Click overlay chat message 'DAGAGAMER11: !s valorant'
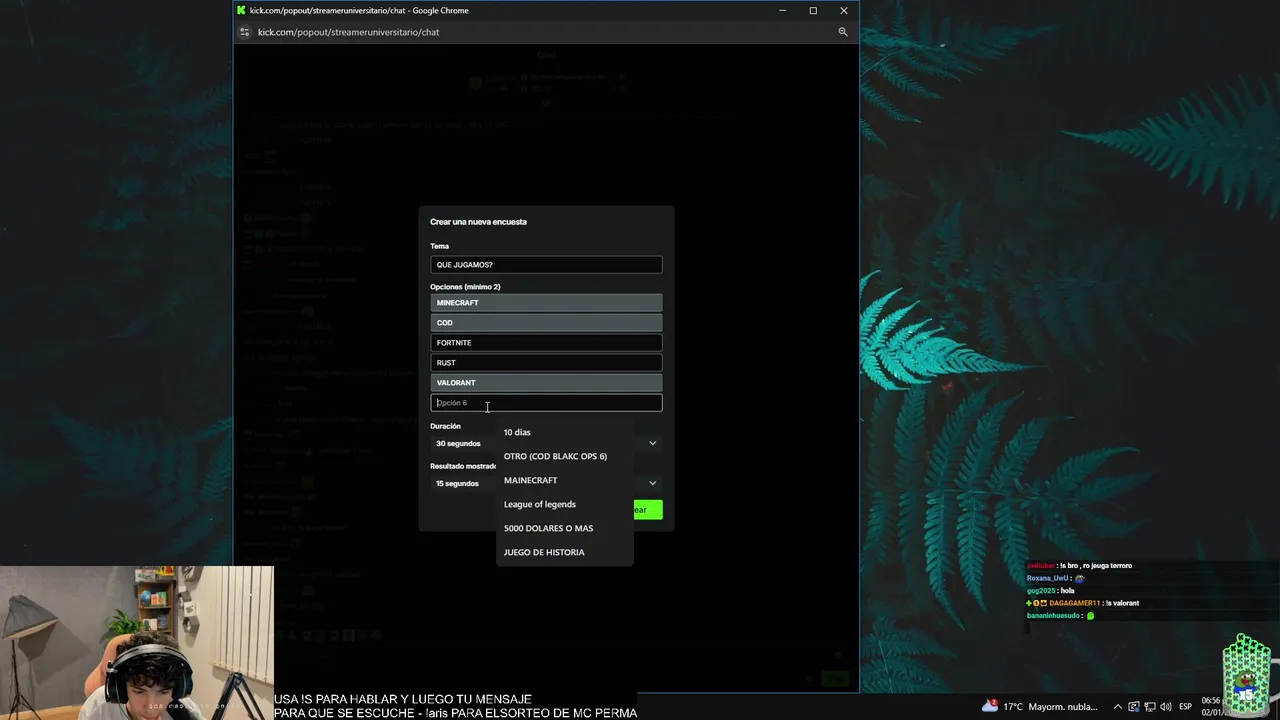Image resolution: width=1280 pixels, height=720 pixels. pyautogui.click(x=1083, y=603)
